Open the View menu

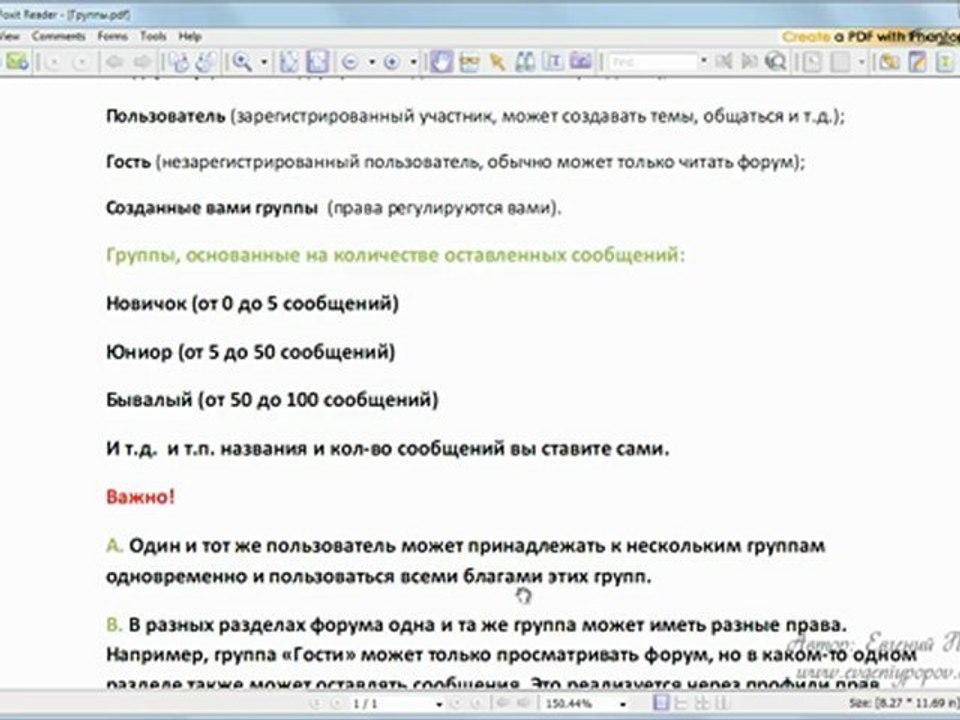coord(9,36)
